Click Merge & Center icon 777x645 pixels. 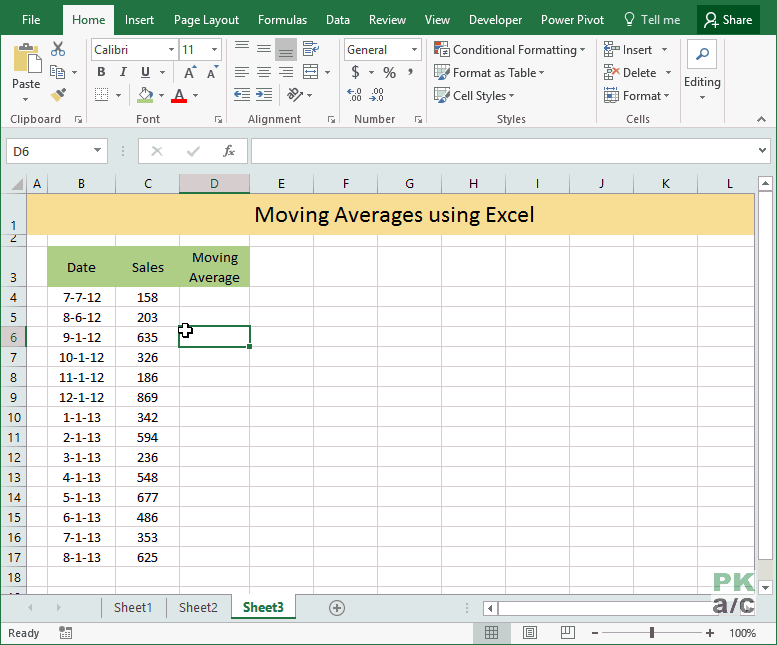click(x=311, y=72)
